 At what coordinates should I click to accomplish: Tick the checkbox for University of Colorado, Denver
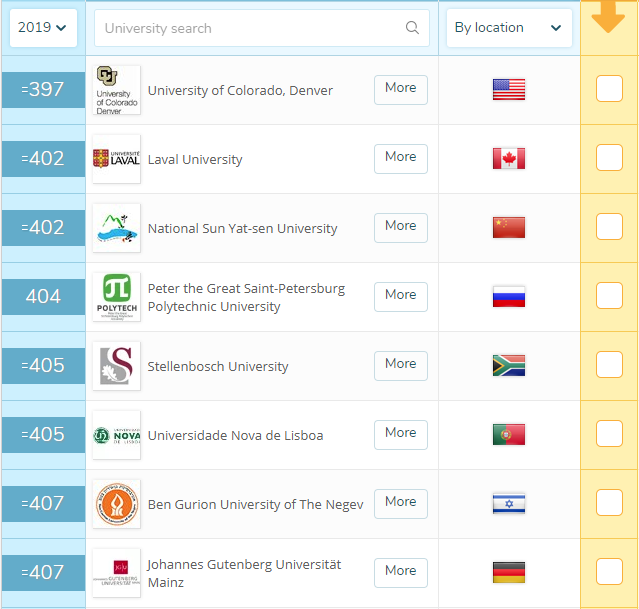(x=609, y=89)
